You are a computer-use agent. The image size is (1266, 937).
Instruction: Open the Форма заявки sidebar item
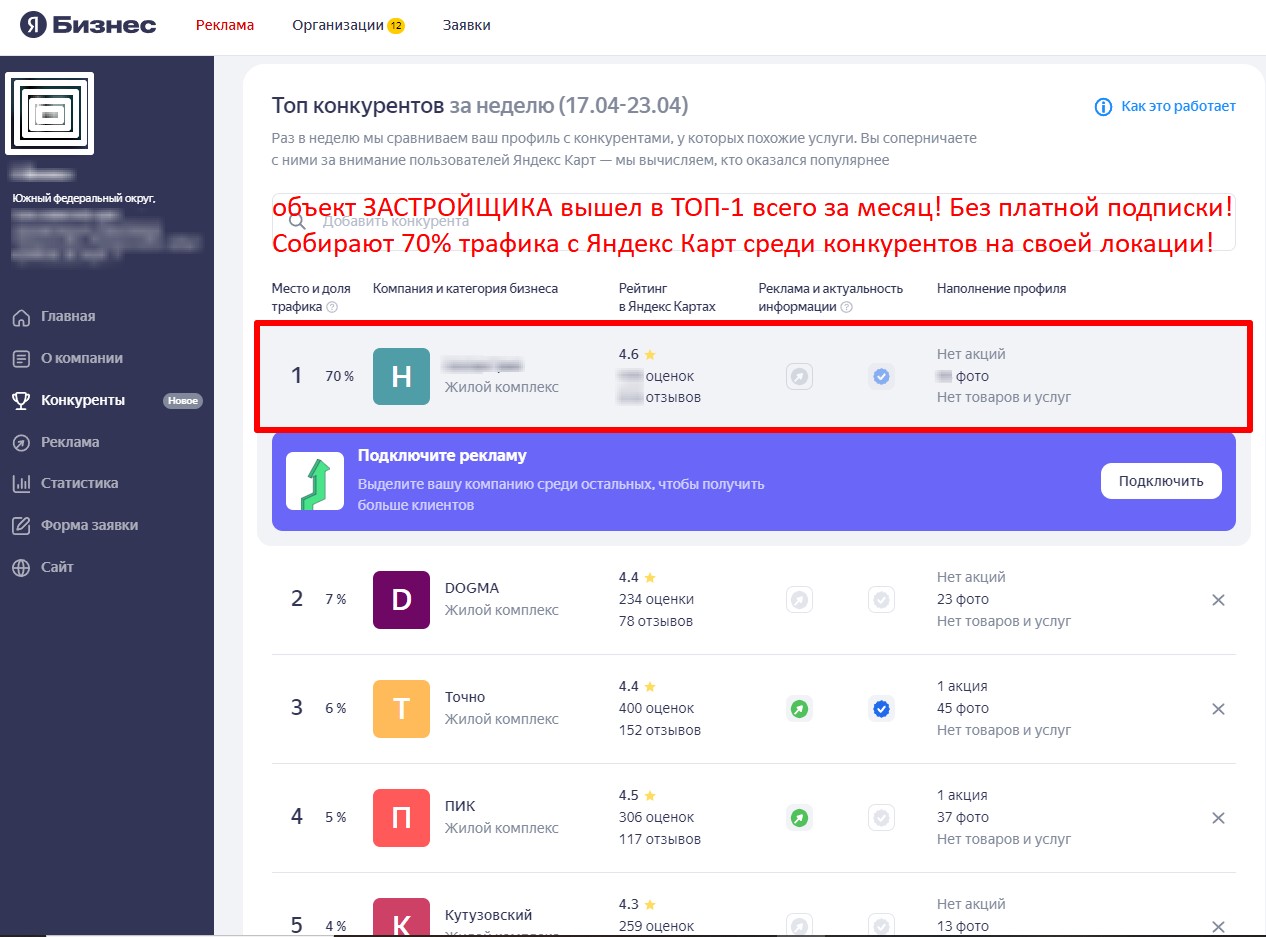[x=89, y=525]
